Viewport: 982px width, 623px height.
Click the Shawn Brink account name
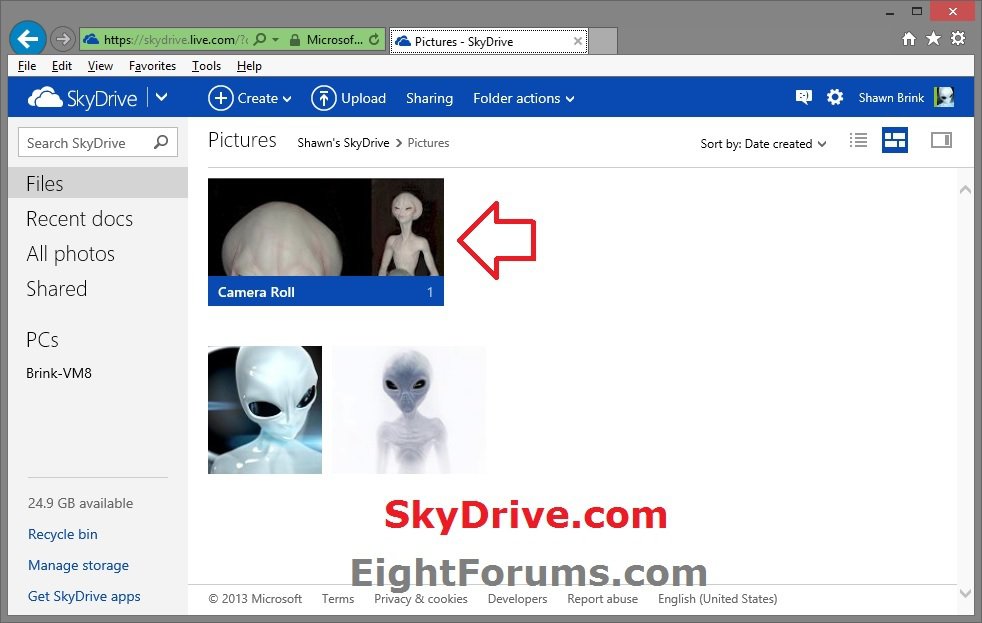(x=891, y=98)
